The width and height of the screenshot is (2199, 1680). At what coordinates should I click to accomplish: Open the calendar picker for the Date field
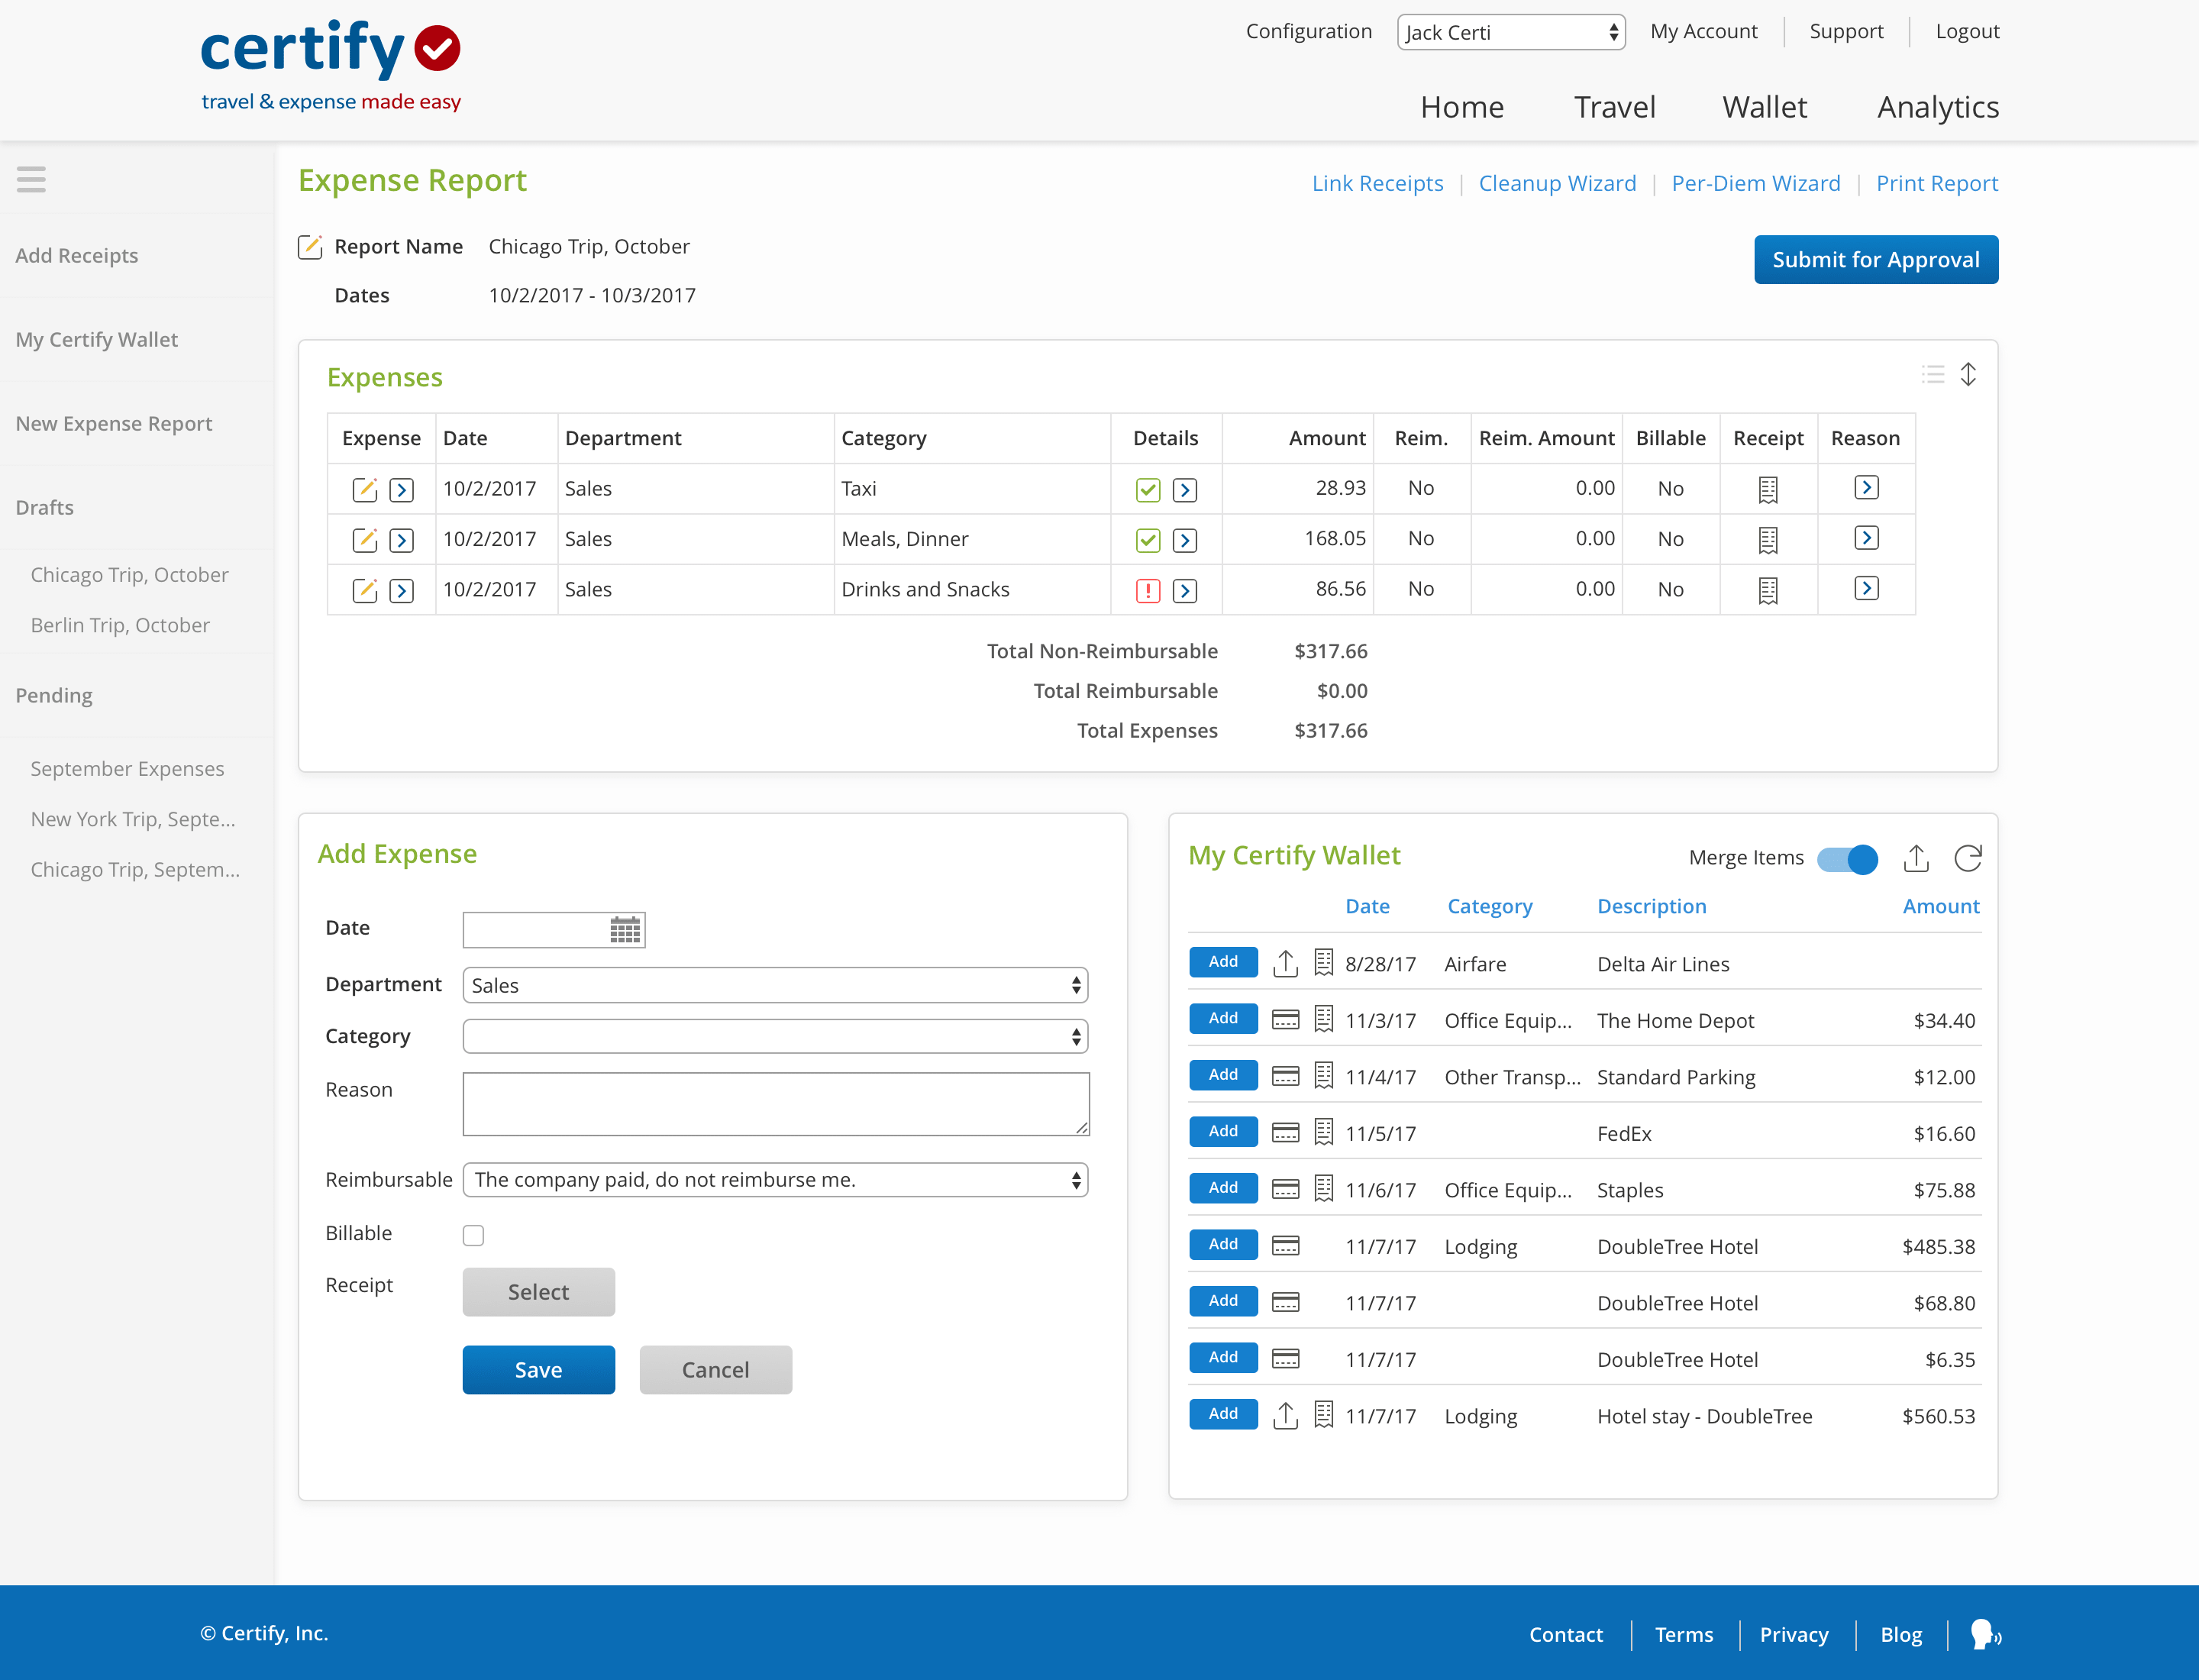[x=625, y=929]
